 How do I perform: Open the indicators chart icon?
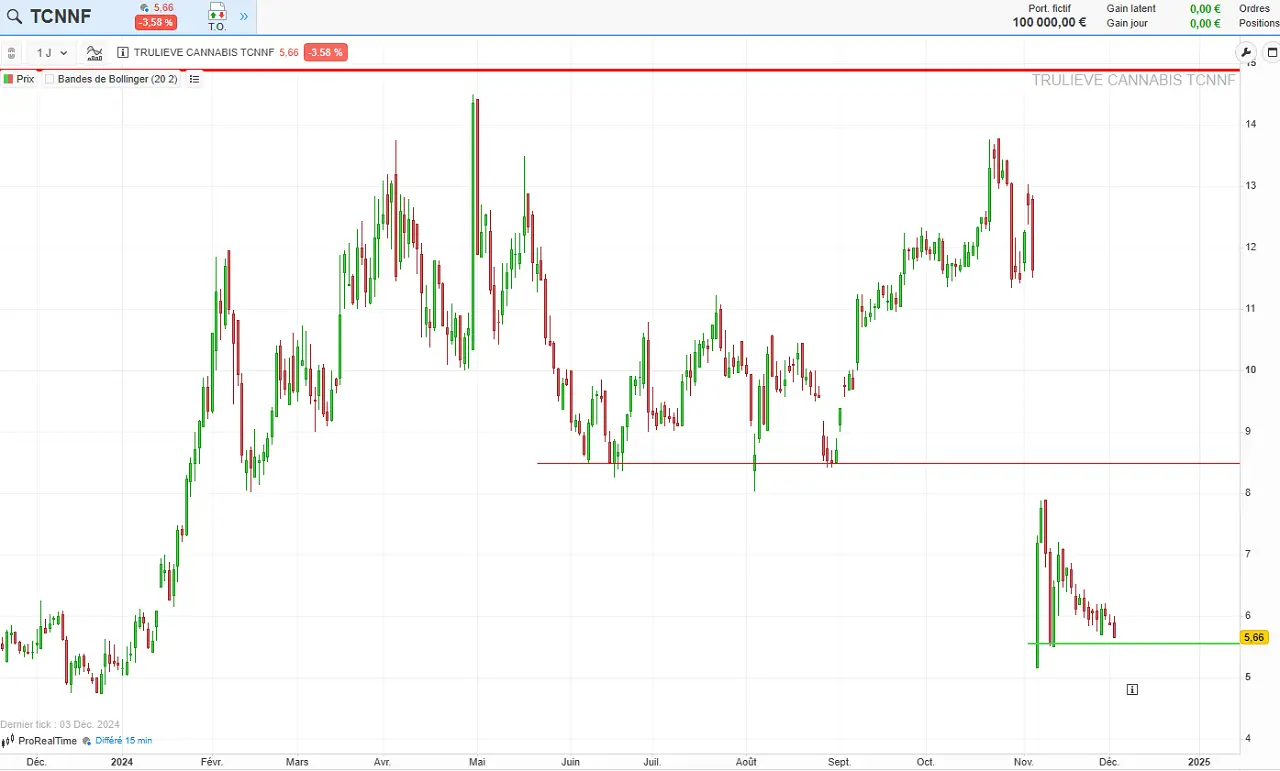coord(95,53)
